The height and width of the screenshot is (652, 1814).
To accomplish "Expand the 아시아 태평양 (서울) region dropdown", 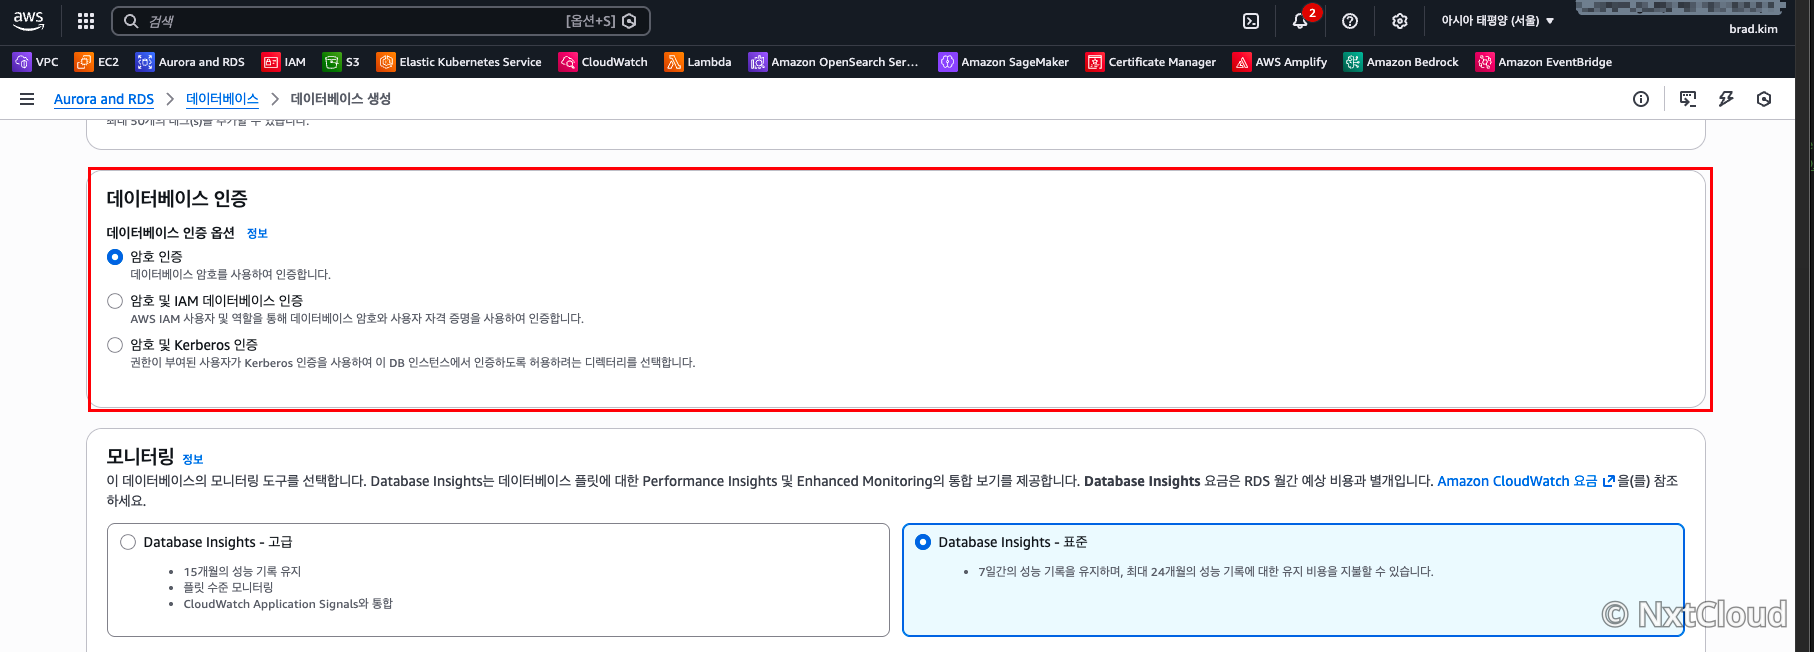I will point(1497,21).
